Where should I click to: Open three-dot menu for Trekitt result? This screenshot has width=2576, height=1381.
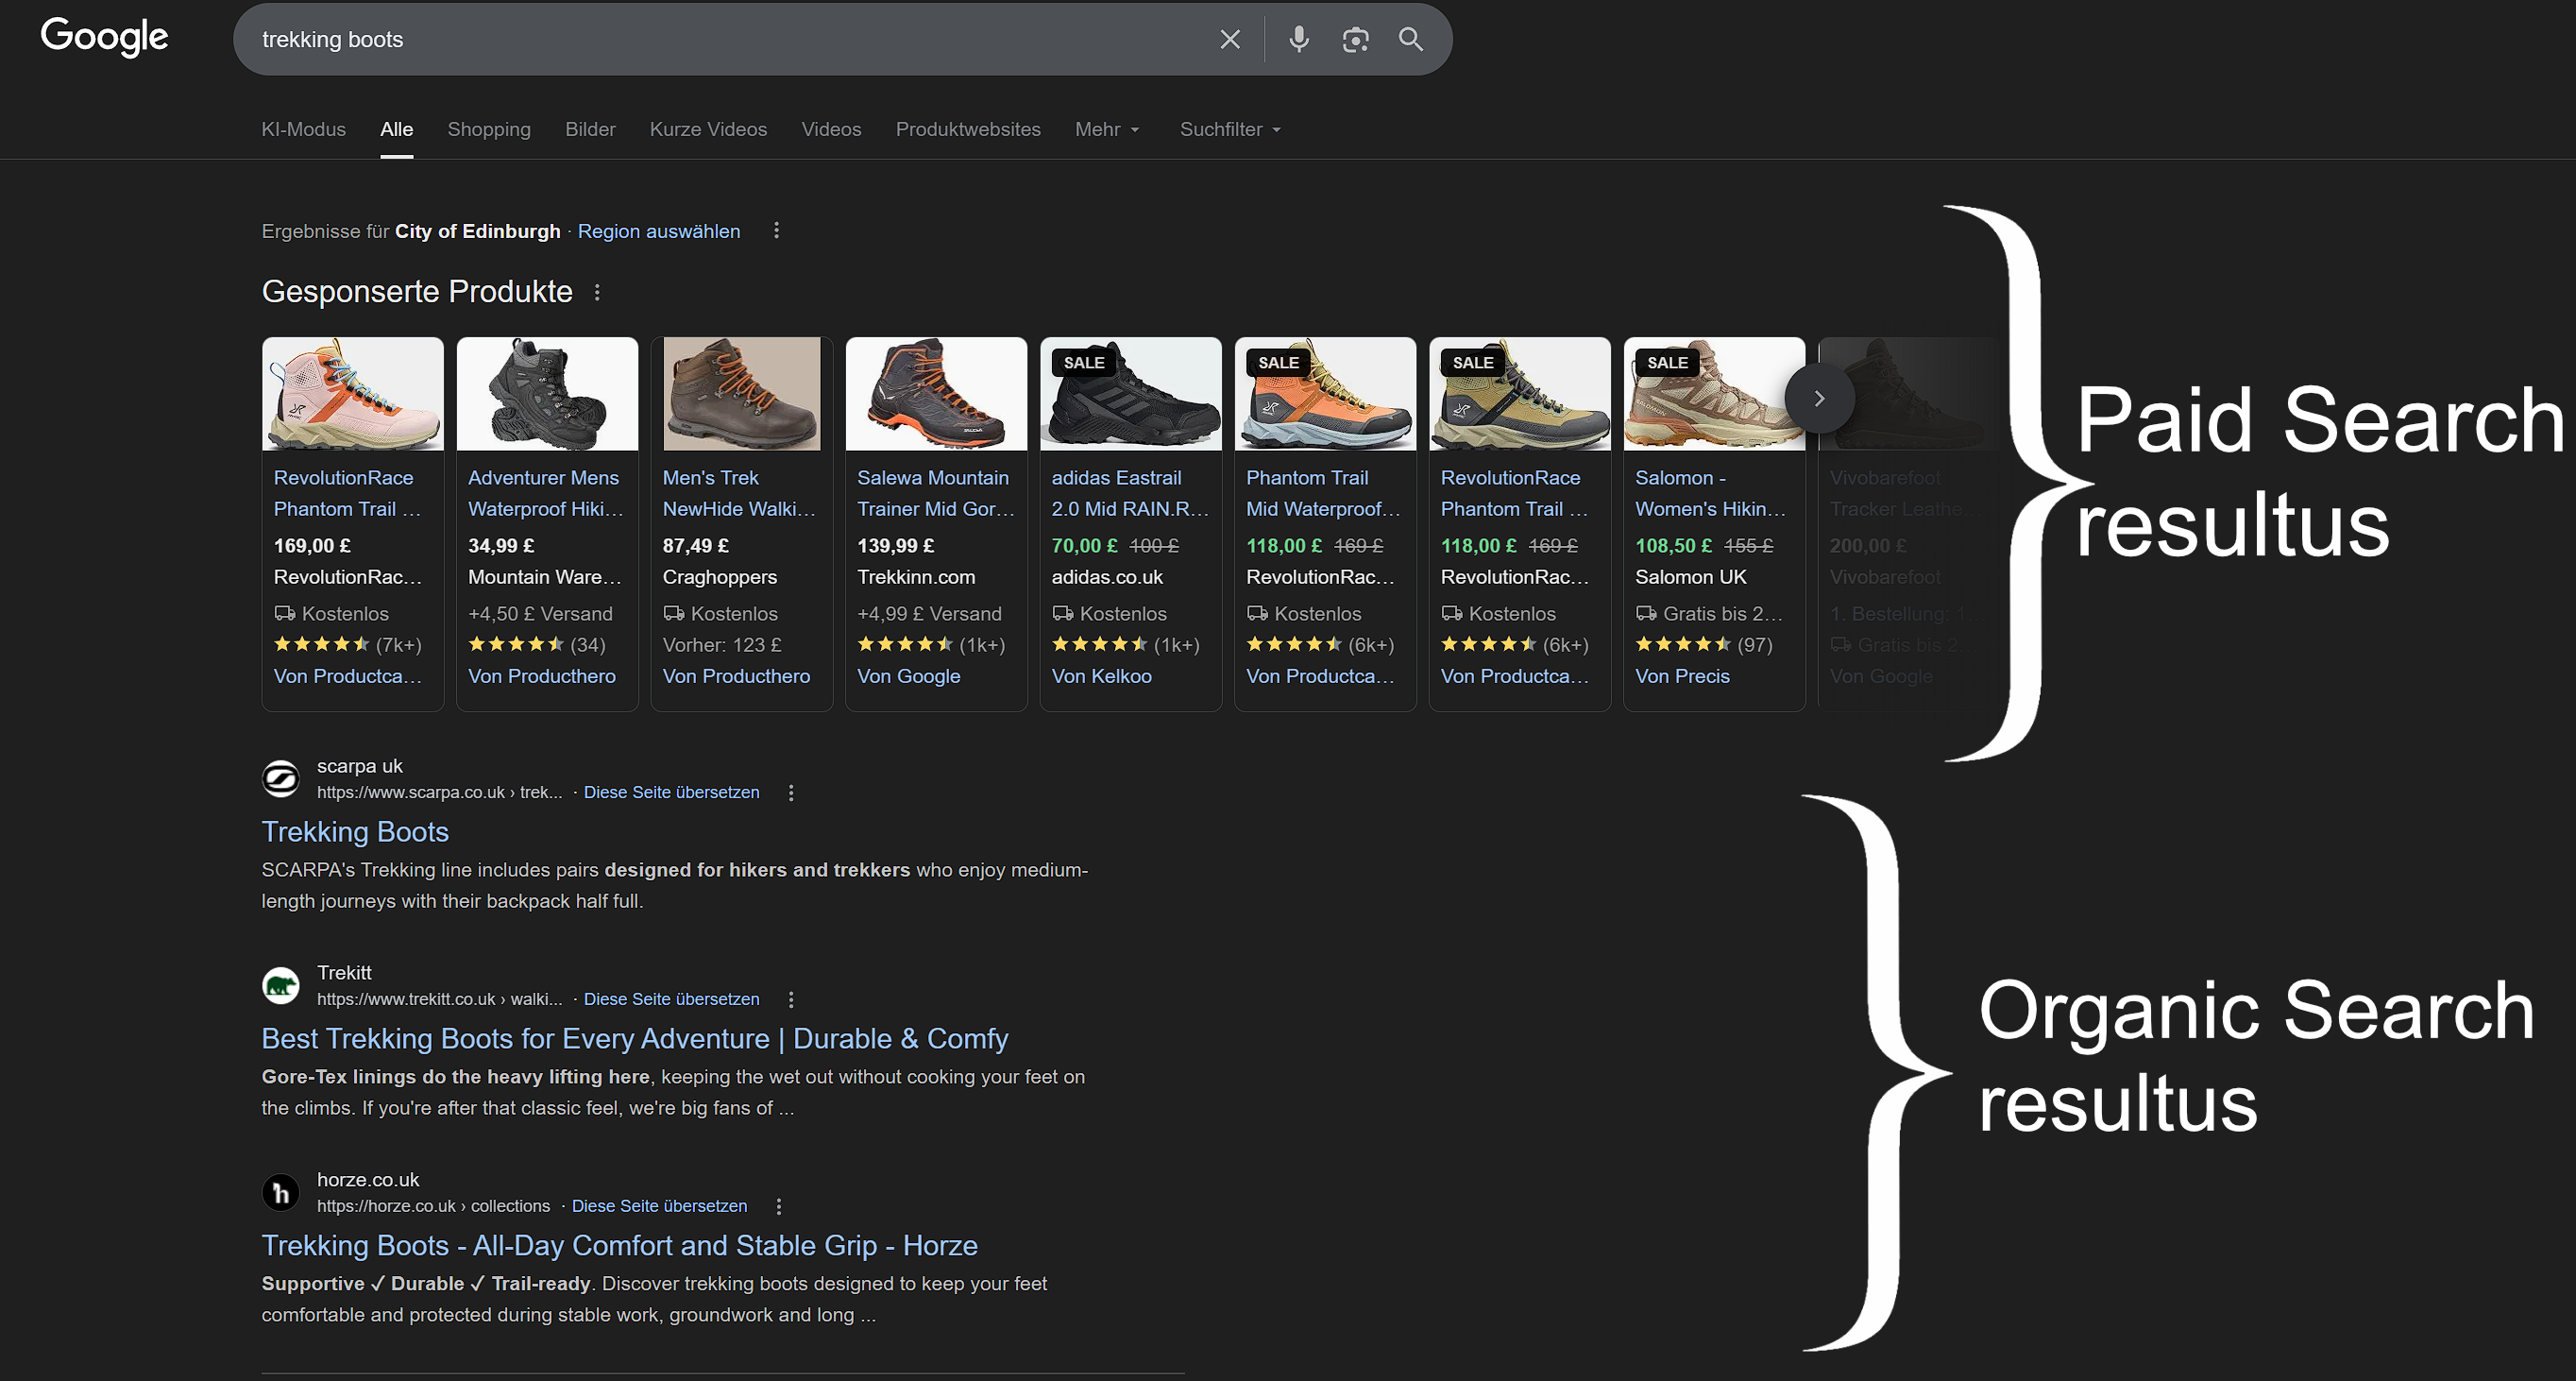[x=791, y=999]
